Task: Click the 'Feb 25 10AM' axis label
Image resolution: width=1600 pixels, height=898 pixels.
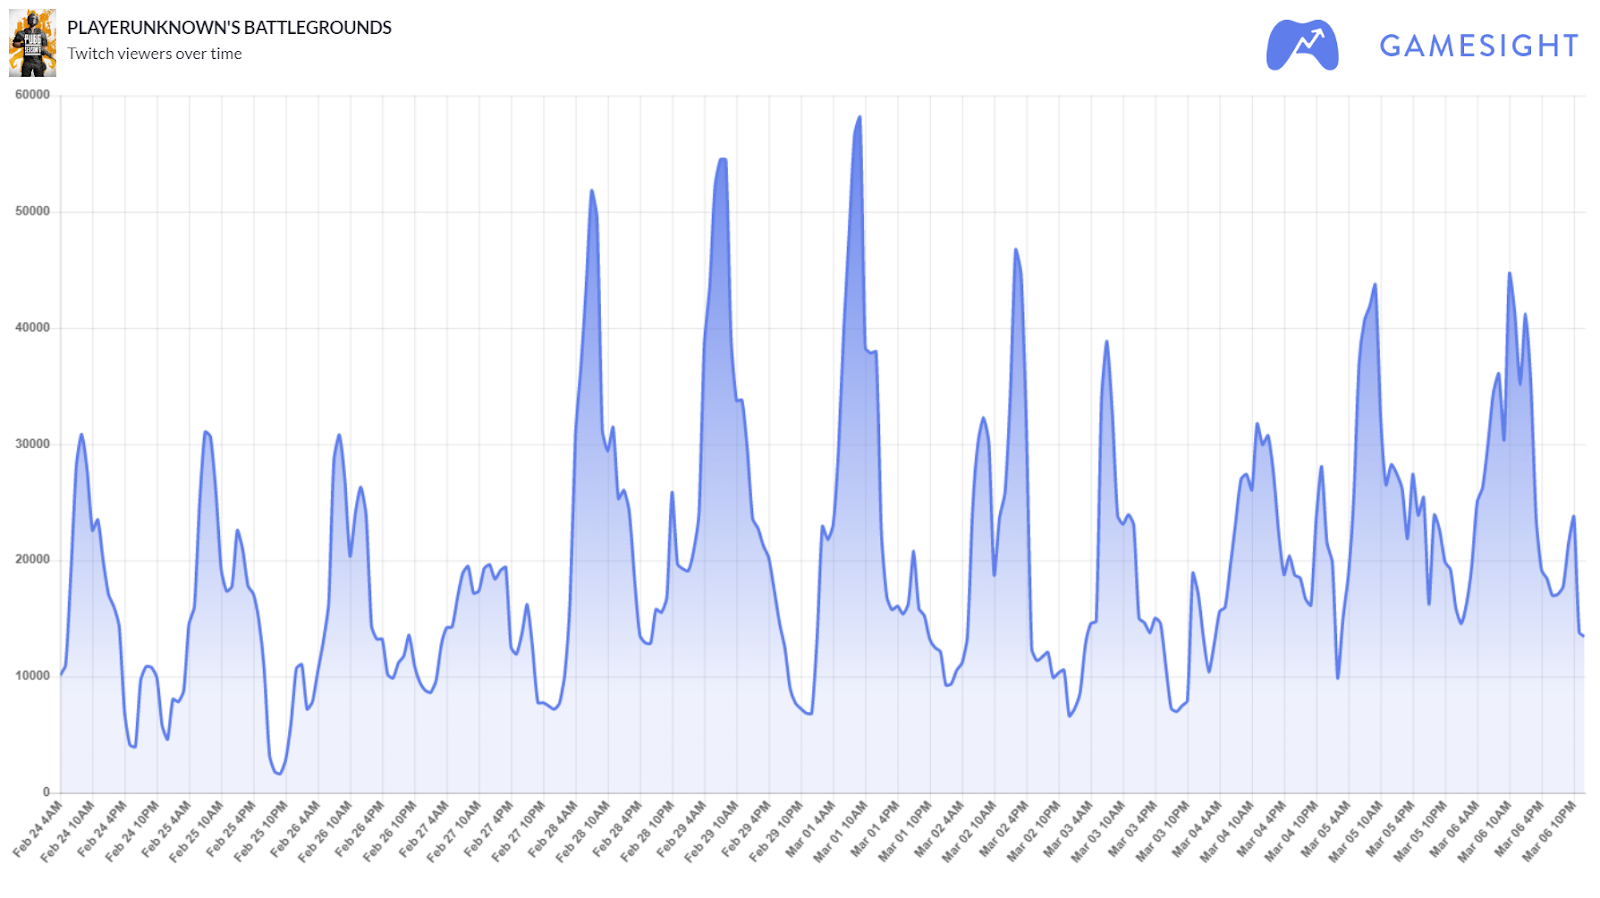Action: [x=197, y=830]
